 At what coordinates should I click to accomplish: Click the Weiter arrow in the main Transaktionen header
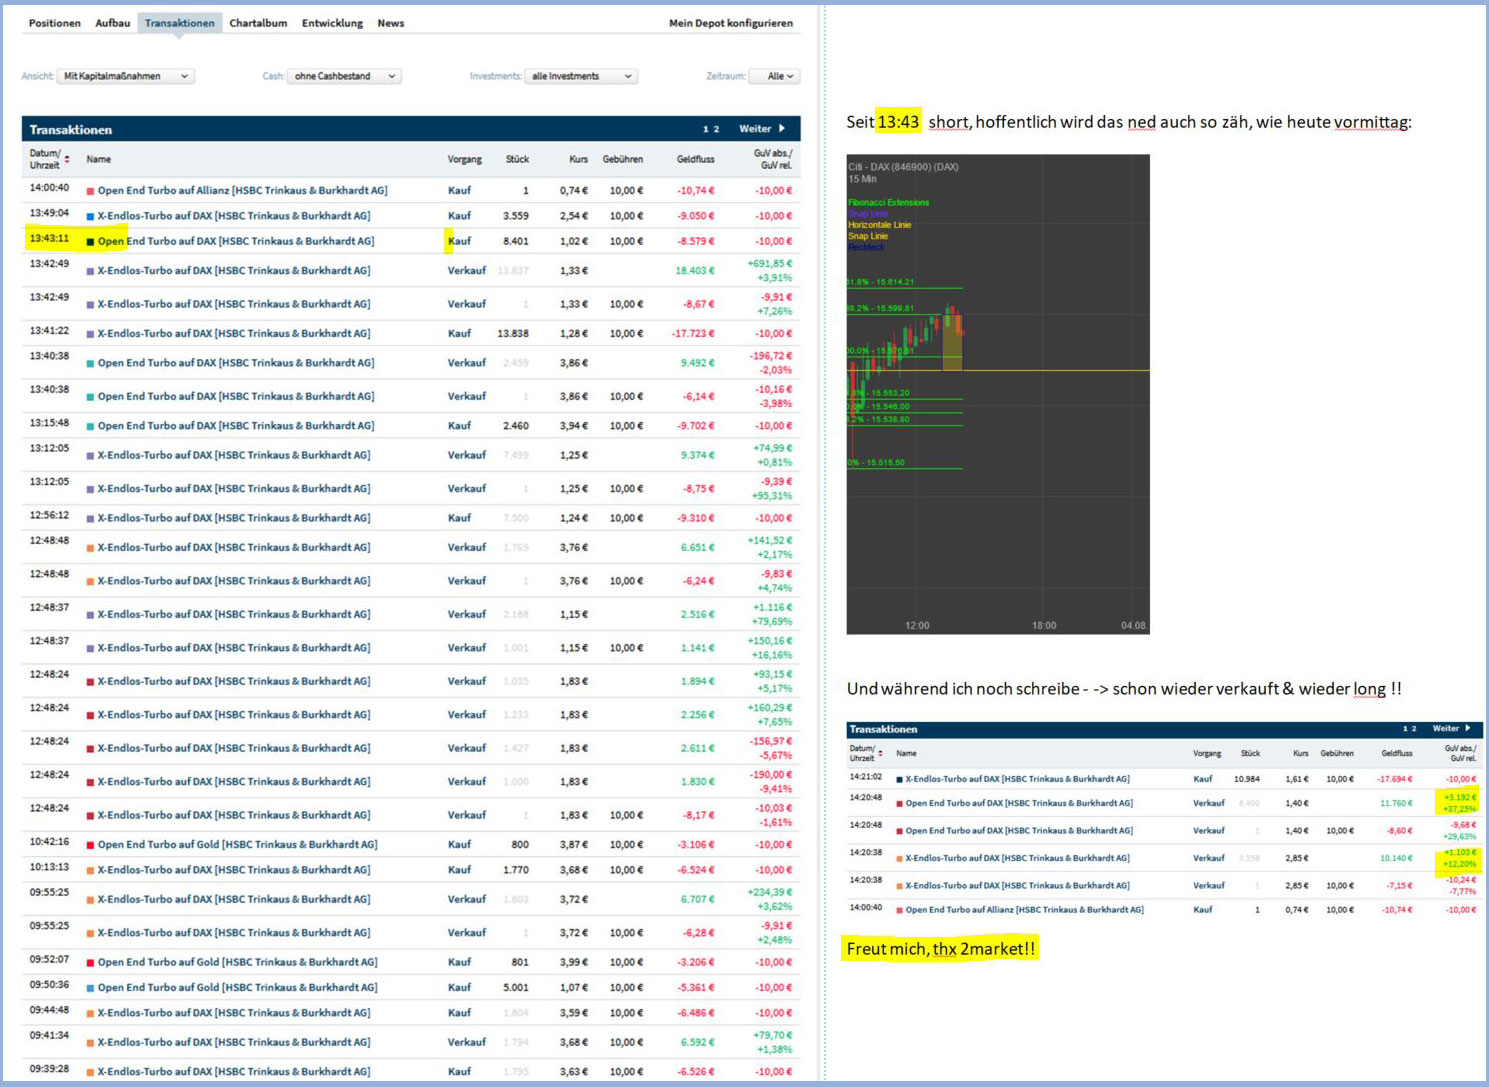click(782, 129)
